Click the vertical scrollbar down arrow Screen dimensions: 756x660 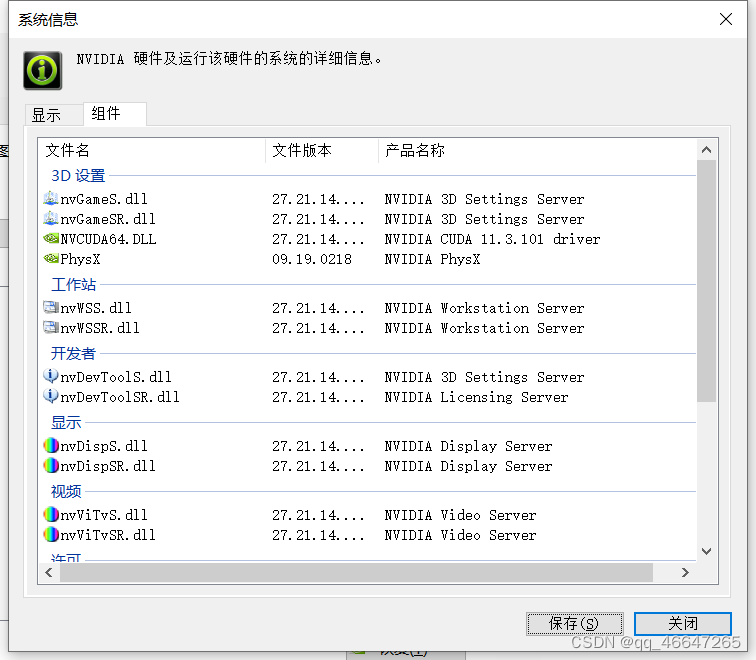pyautogui.click(x=706, y=551)
